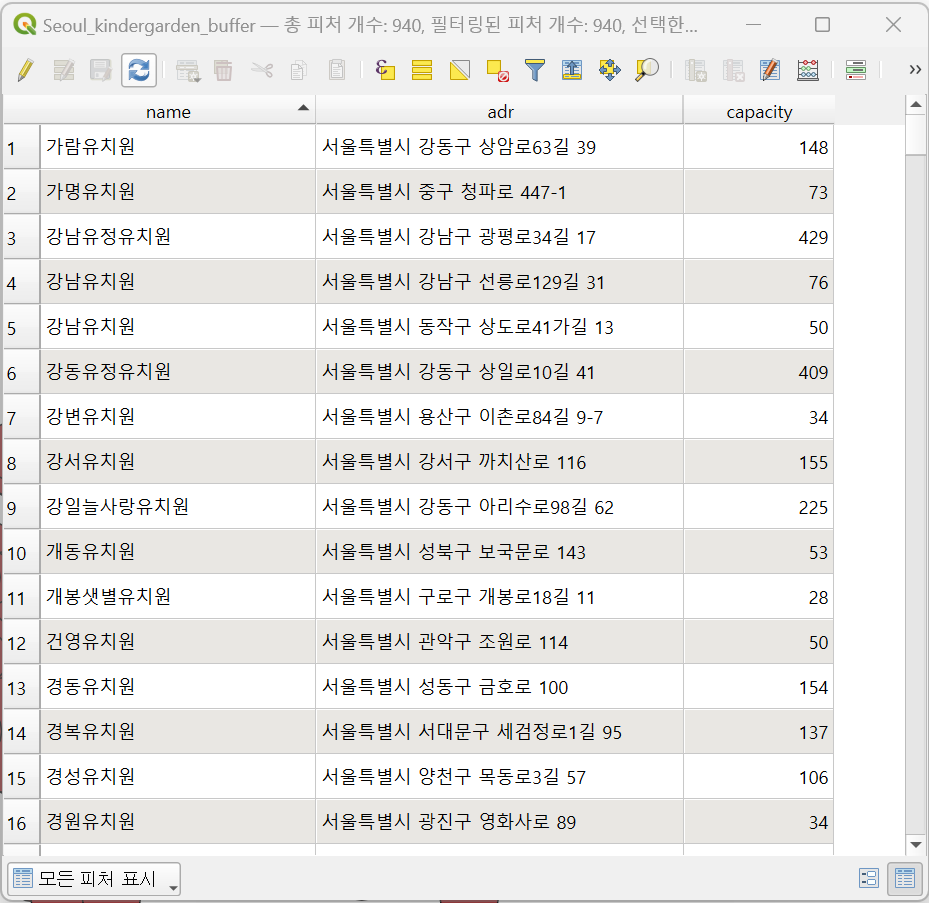
Task: Open 모든 피처 표시 filter dropdown
Action: 94,878
